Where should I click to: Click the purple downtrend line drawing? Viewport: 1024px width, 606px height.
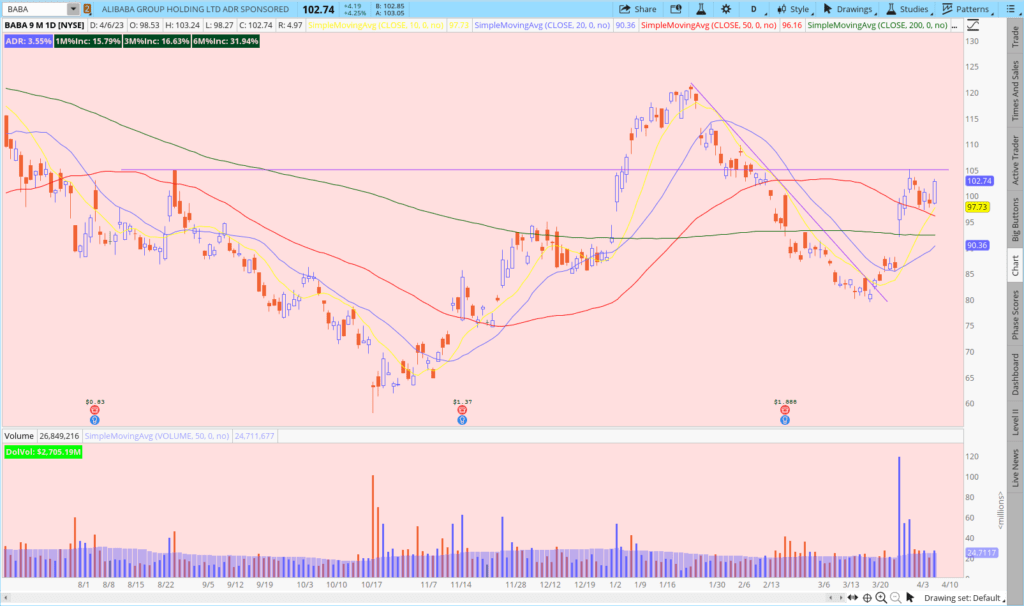(x=790, y=194)
